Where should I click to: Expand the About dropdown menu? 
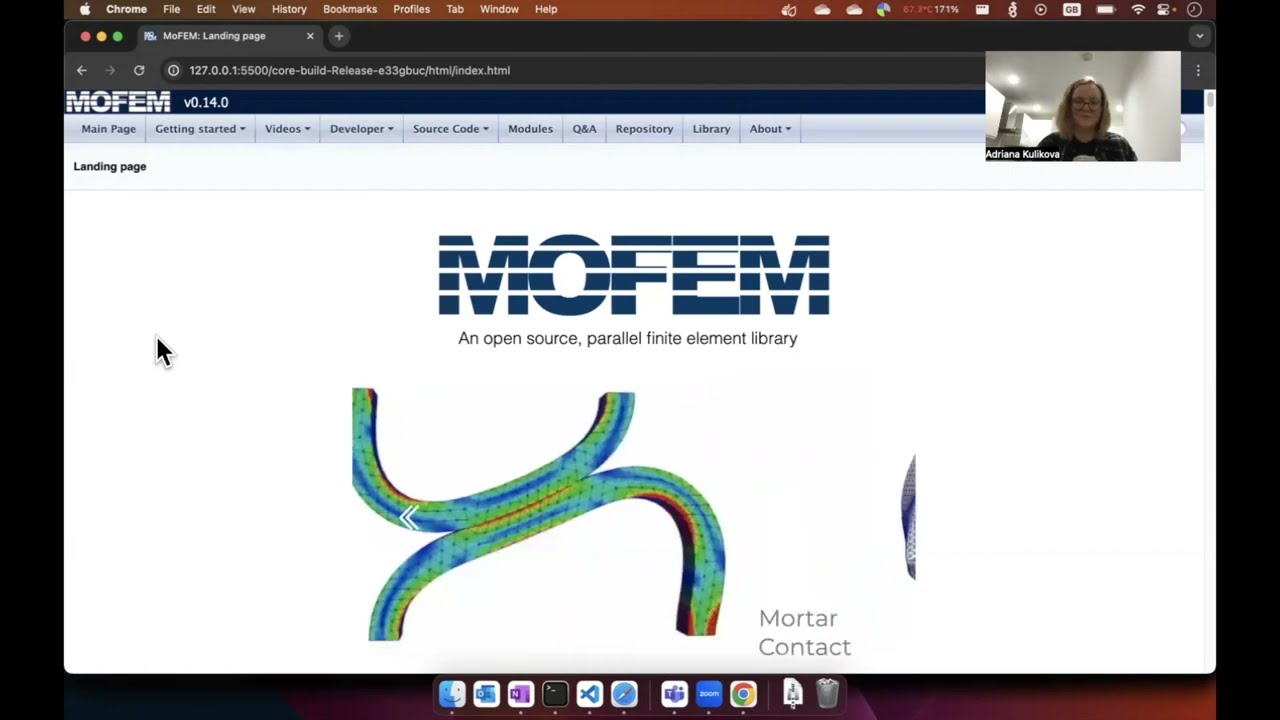point(770,129)
